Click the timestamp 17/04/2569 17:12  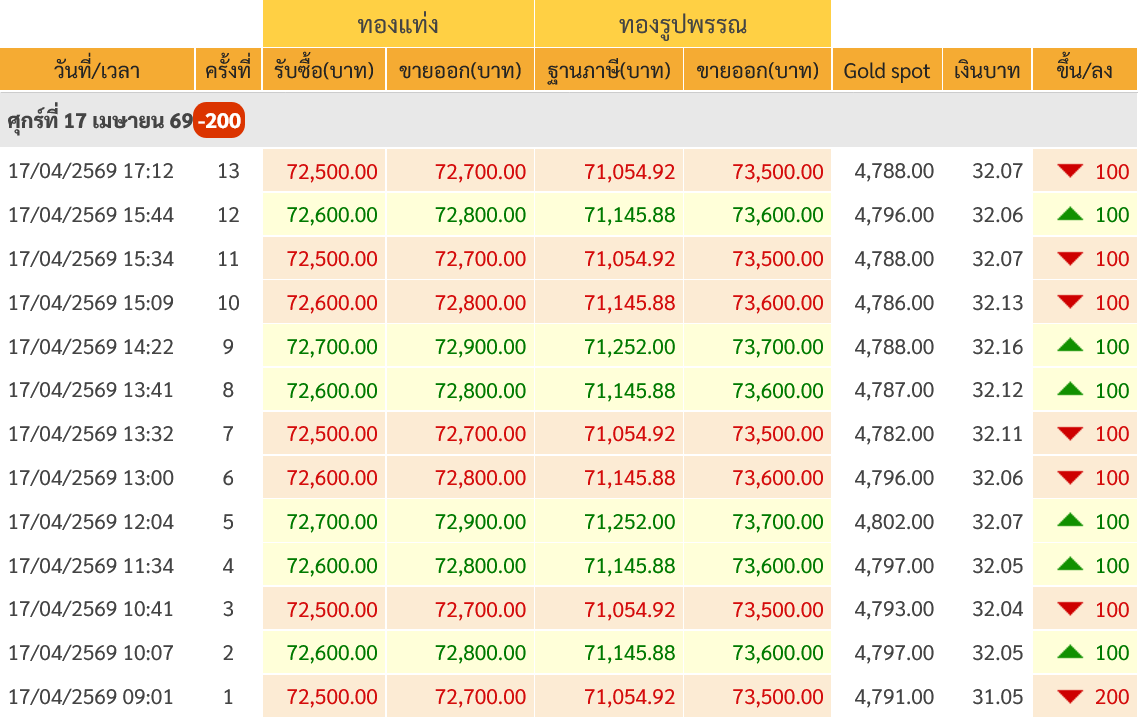coord(91,171)
